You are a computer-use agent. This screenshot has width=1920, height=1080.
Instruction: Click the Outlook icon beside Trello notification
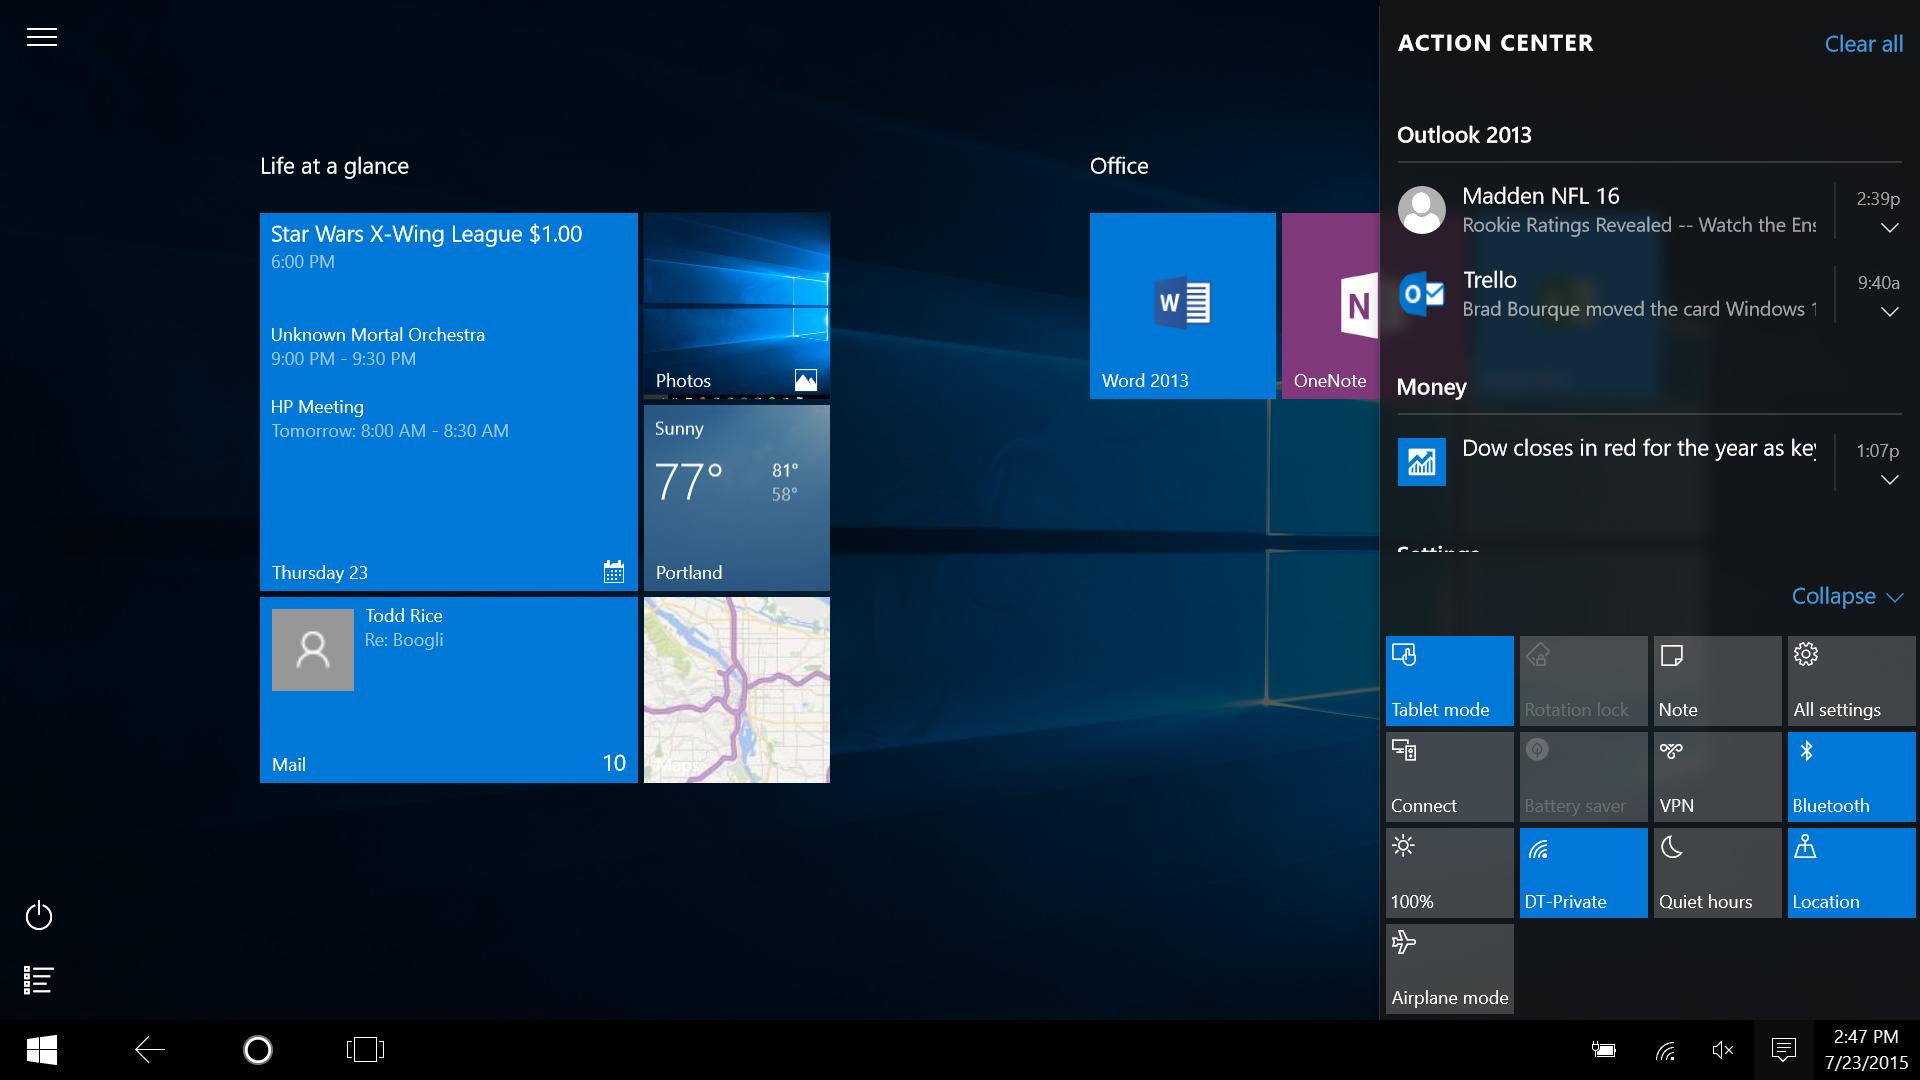click(1421, 294)
